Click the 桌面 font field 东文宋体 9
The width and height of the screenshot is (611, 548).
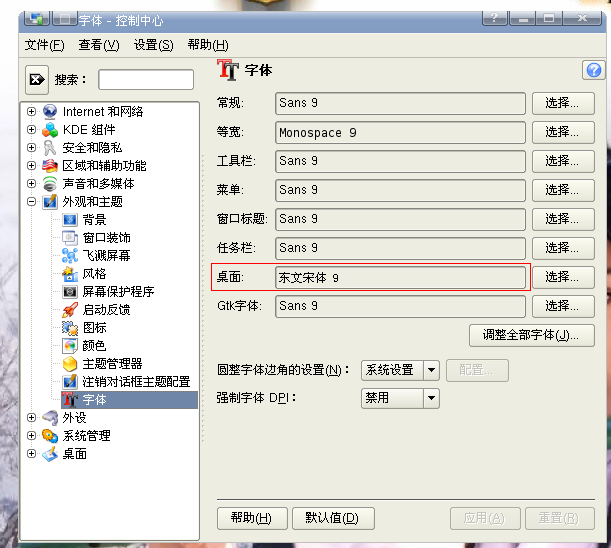pyautogui.click(x=400, y=278)
